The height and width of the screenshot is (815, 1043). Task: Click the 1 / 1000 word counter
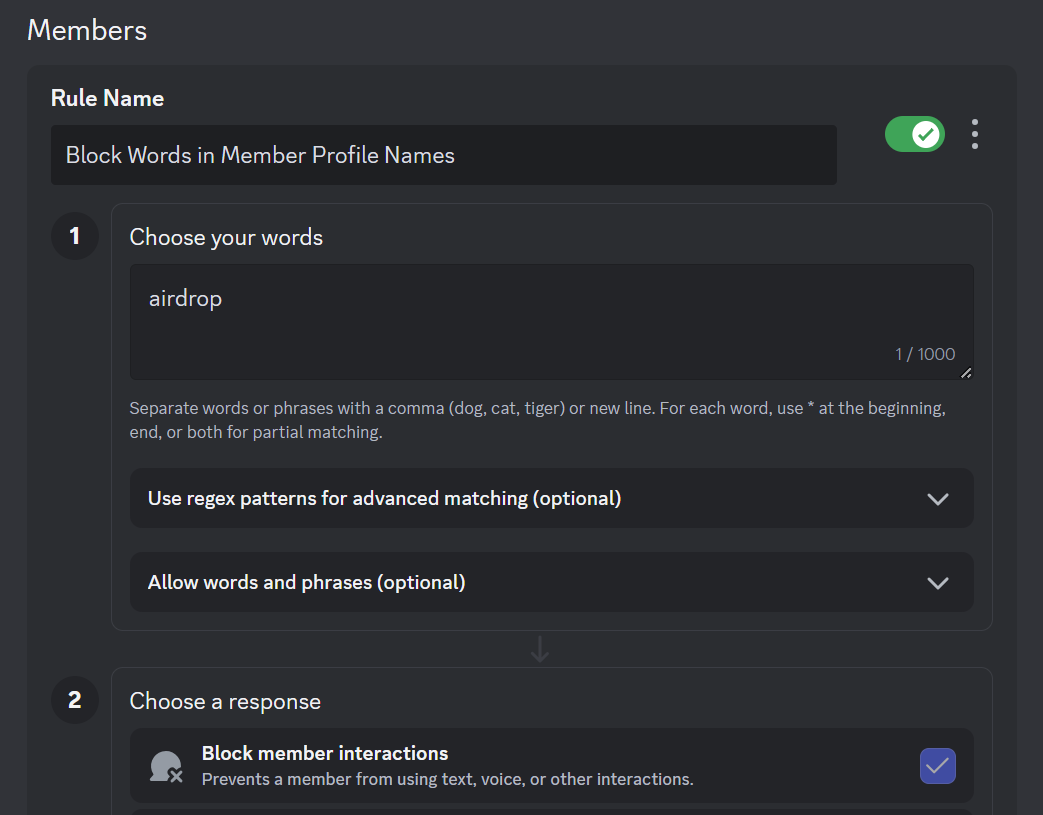tap(925, 354)
